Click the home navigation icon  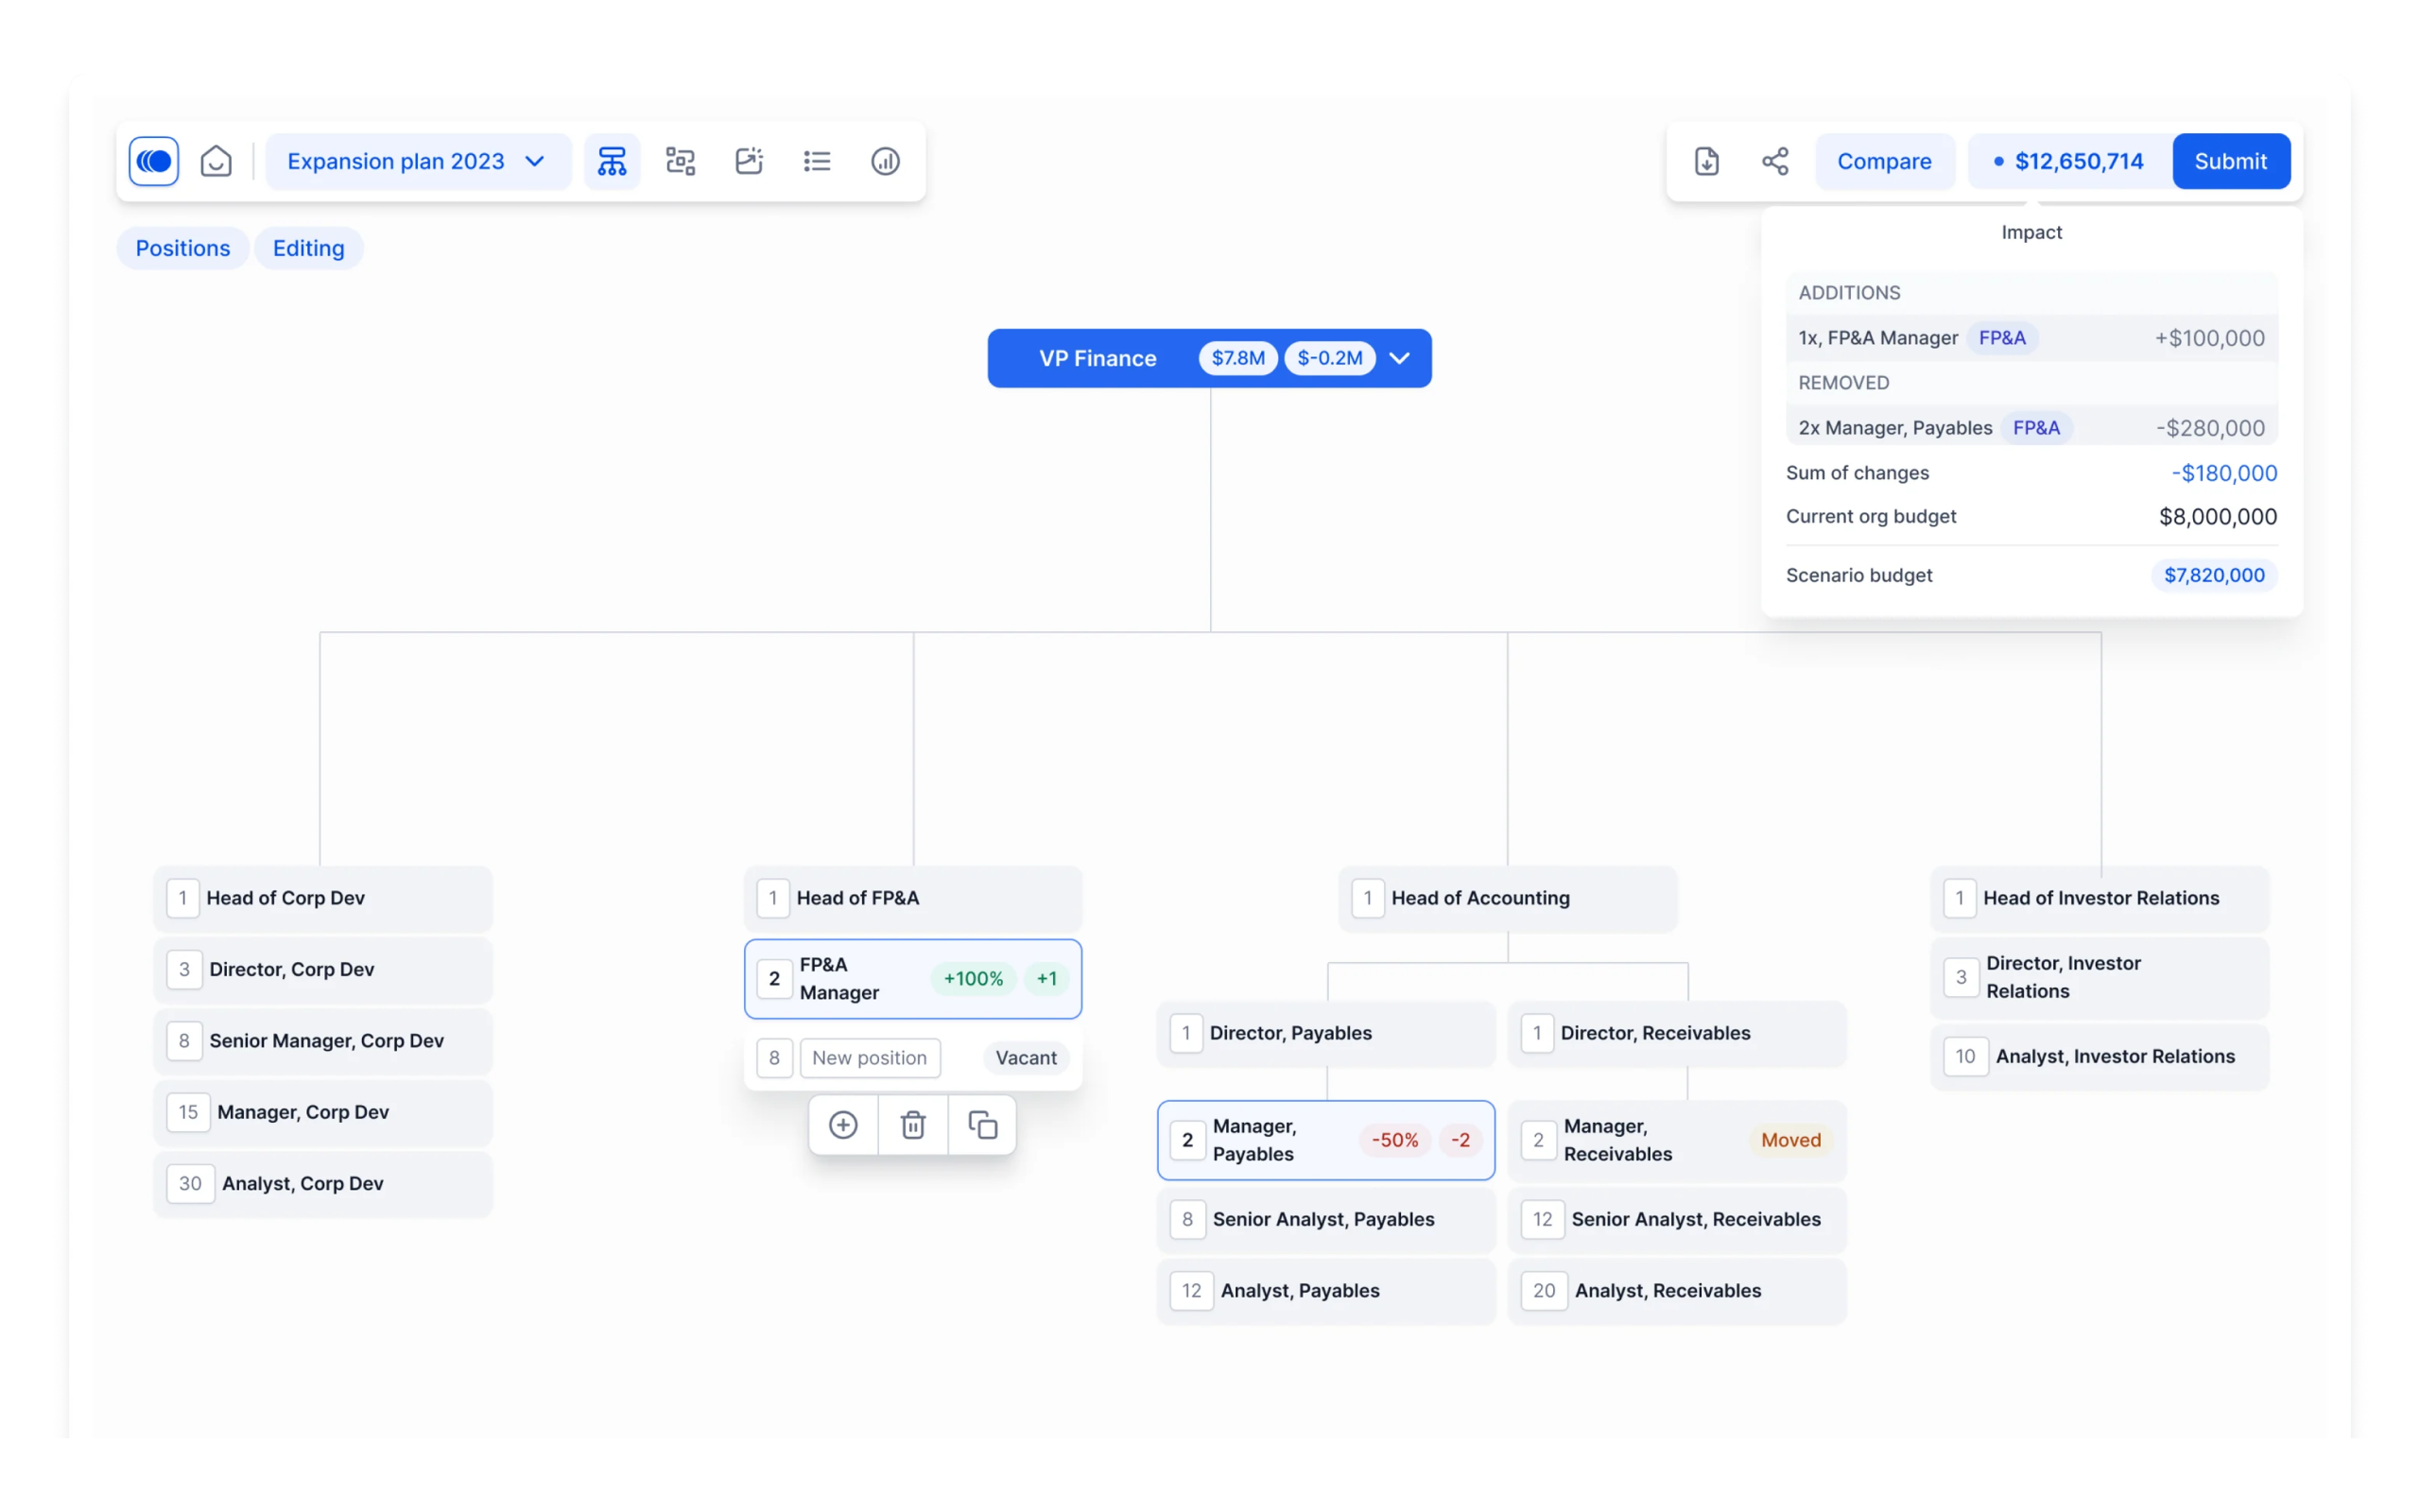[x=216, y=161]
